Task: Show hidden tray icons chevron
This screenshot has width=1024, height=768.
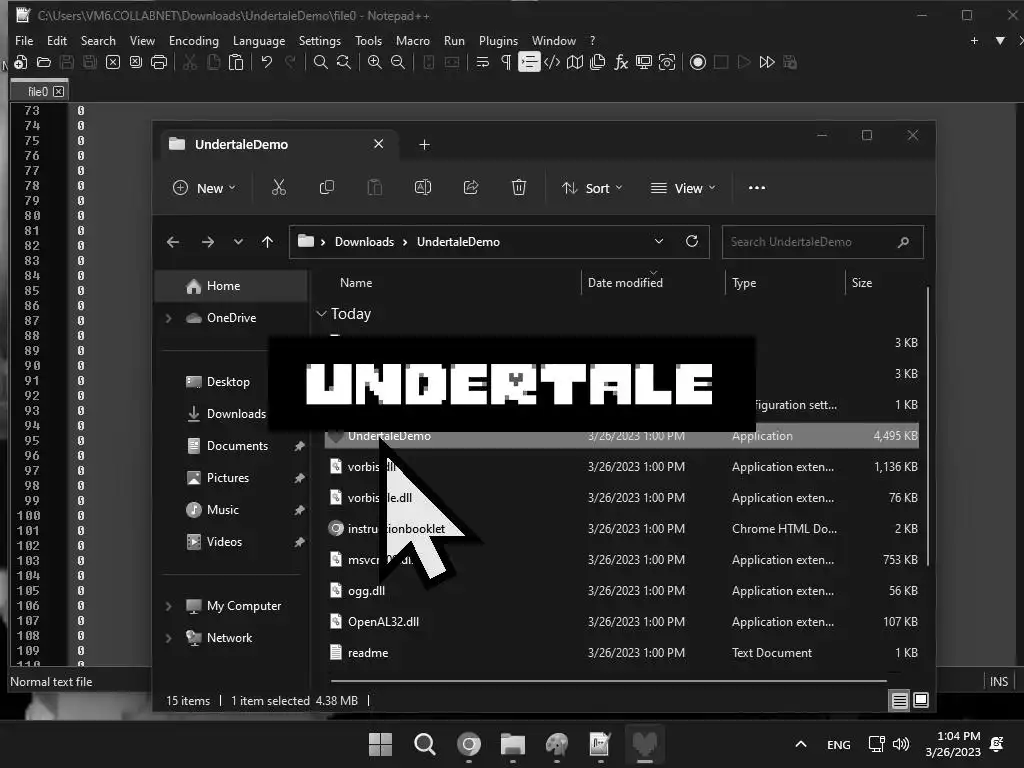Action: 801,744
